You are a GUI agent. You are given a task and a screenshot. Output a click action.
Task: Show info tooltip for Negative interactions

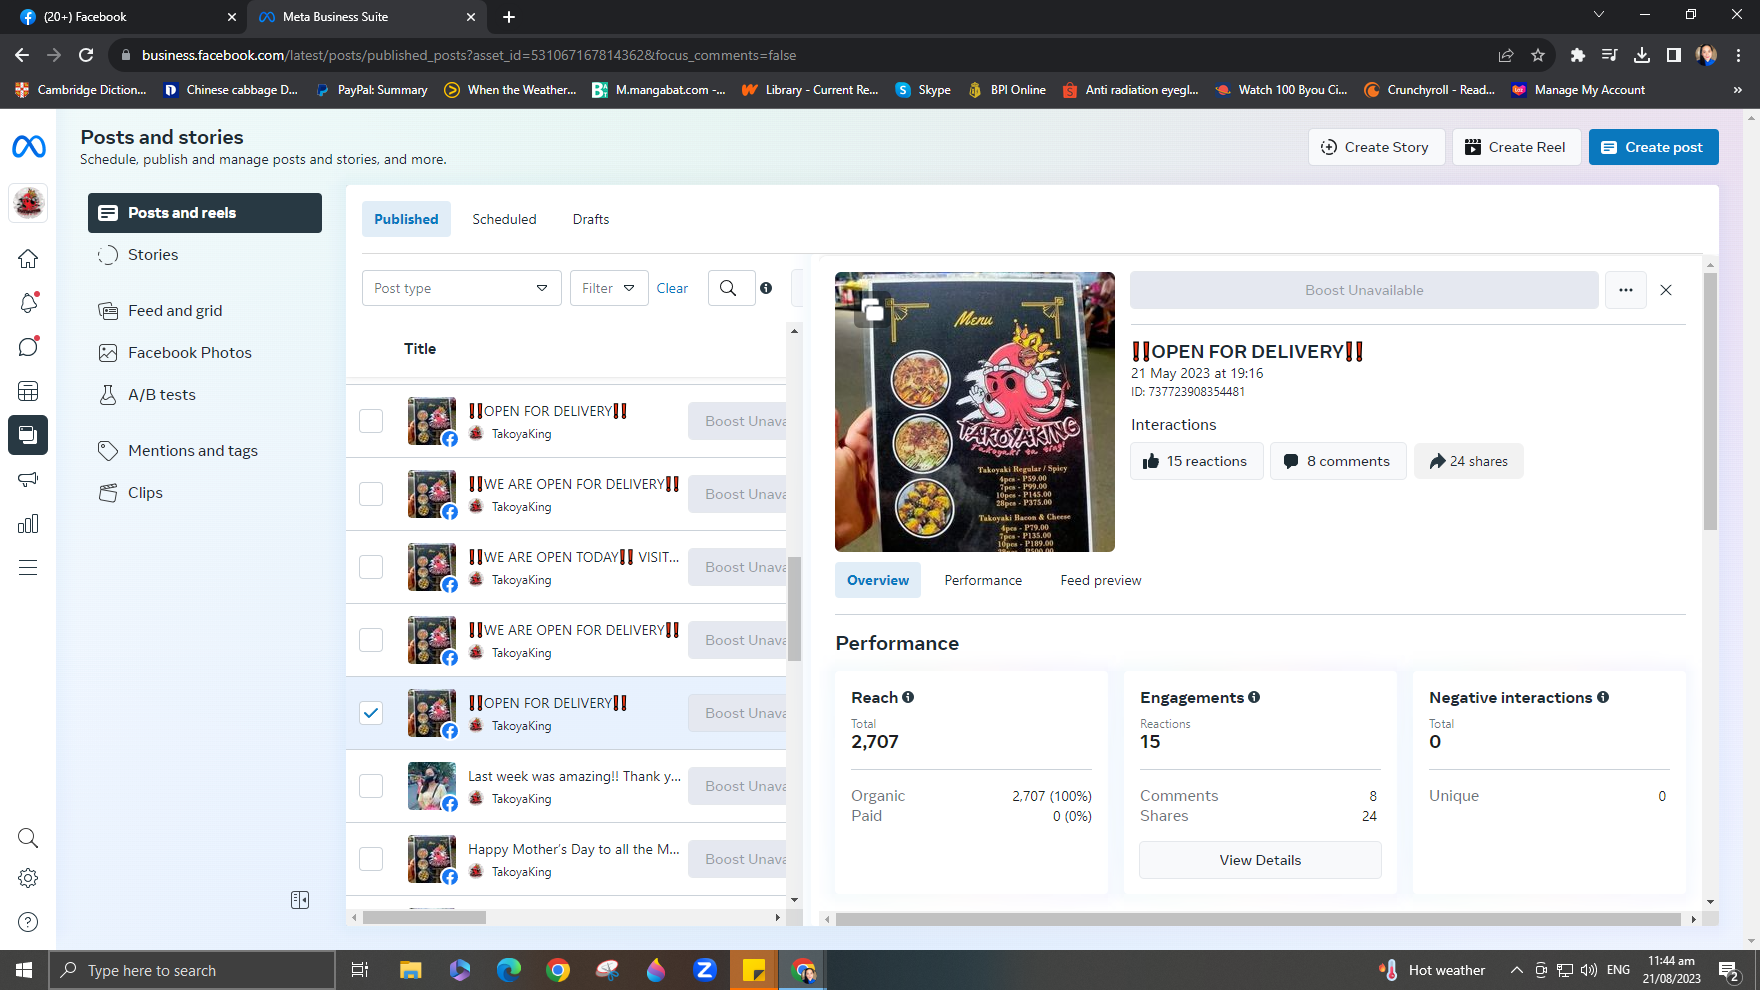click(1603, 697)
